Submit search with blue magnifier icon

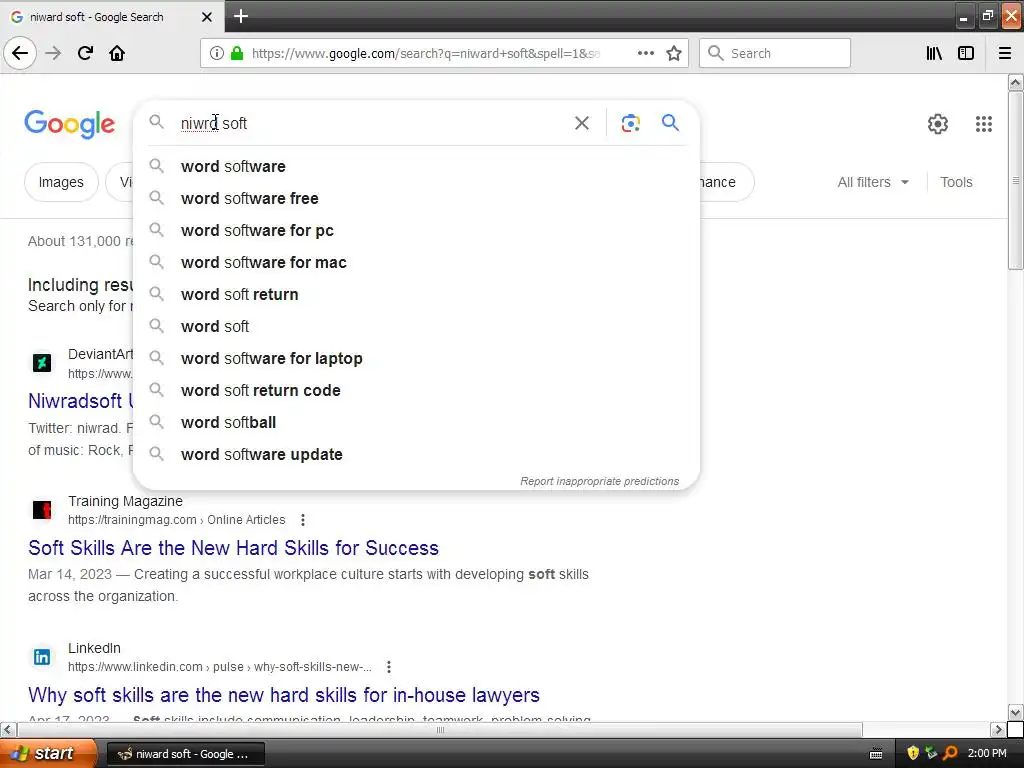pyautogui.click(x=670, y=123)
